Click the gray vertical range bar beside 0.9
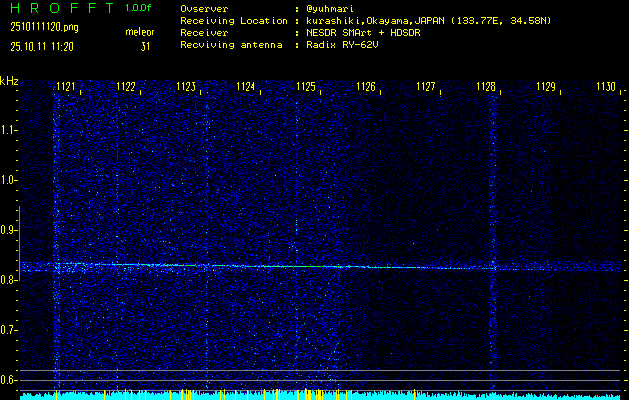The height and width of the screenshot is (400, 629). (x=19, y=243)
